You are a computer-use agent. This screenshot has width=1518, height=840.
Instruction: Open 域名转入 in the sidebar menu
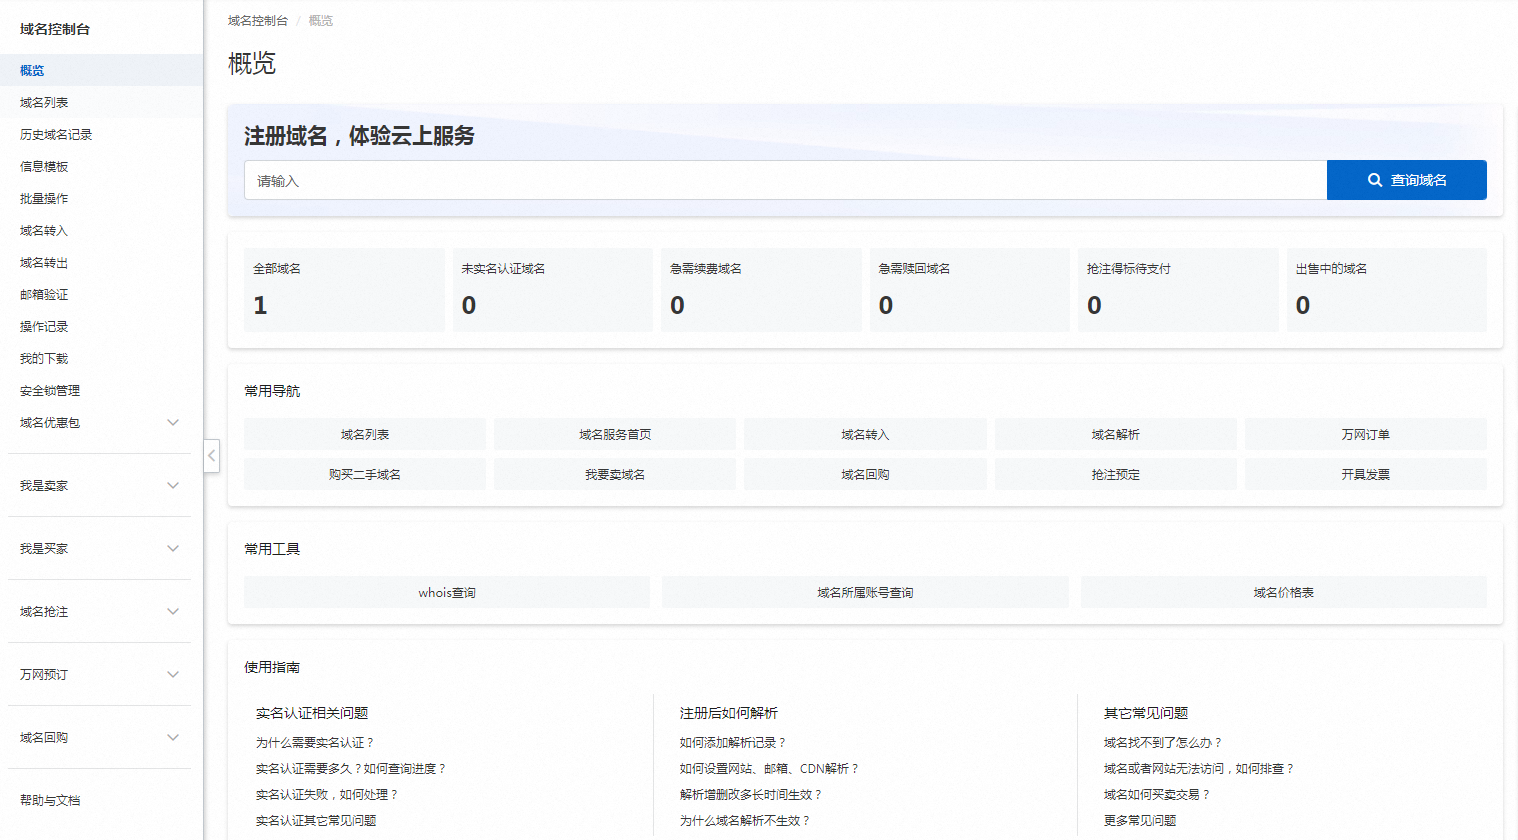(x=101, y=230)
